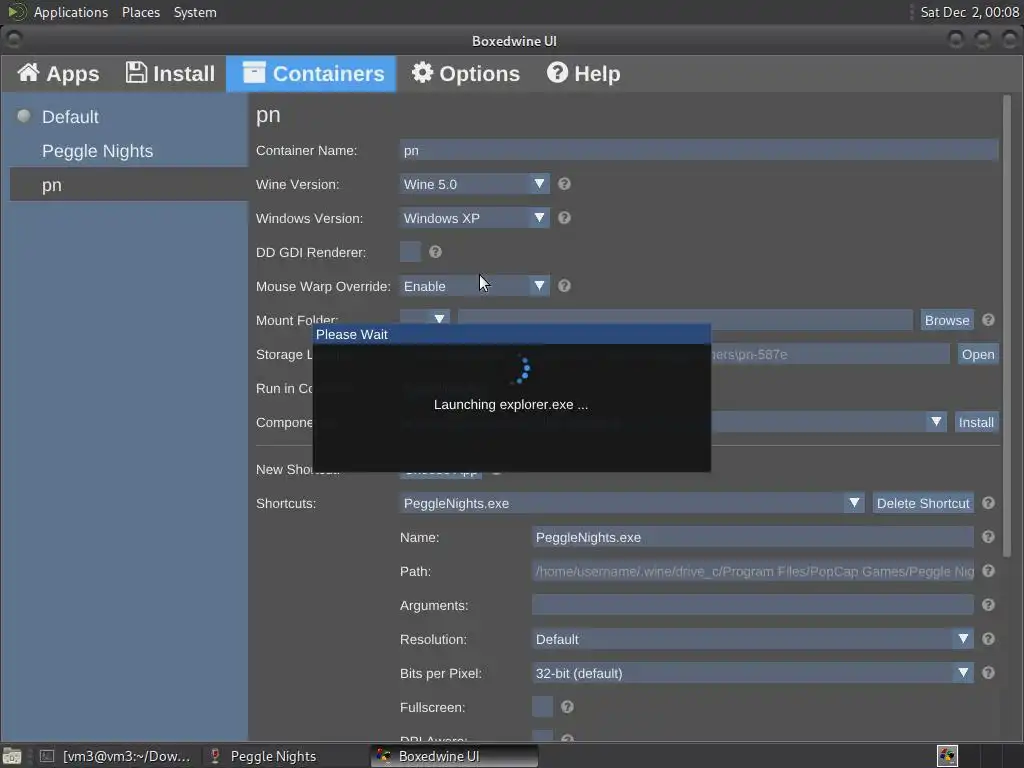Open the Mouse Warp Override dropdown

click(x=474, y=286)
